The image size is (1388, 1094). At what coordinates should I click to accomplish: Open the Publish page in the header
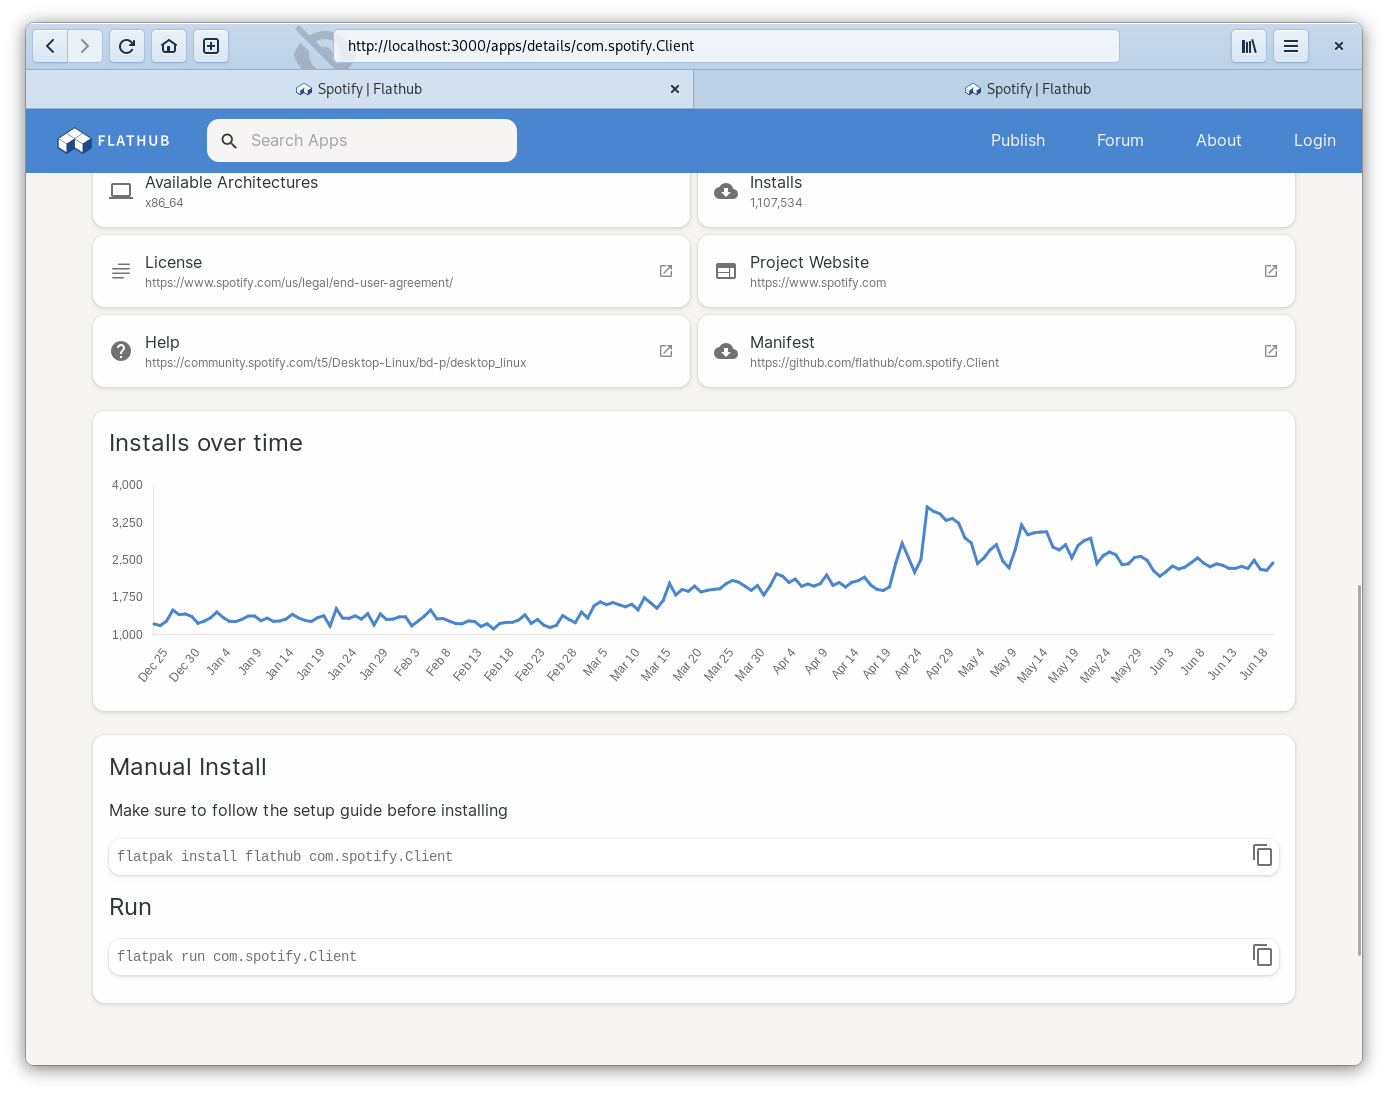1018,141
